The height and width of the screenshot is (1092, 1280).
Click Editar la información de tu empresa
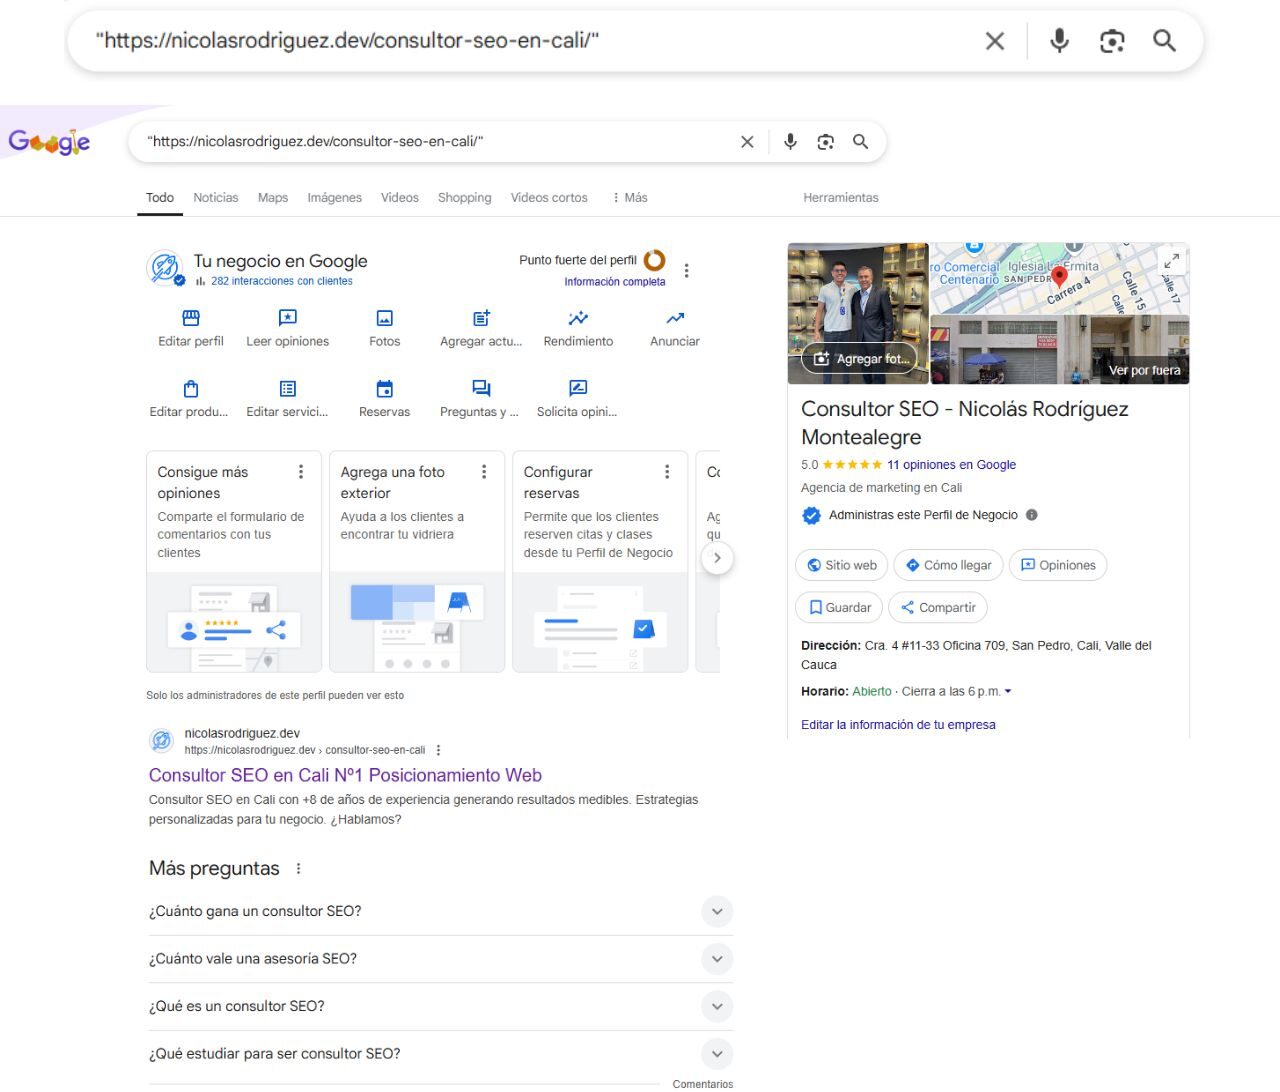(x=898, y=725)
